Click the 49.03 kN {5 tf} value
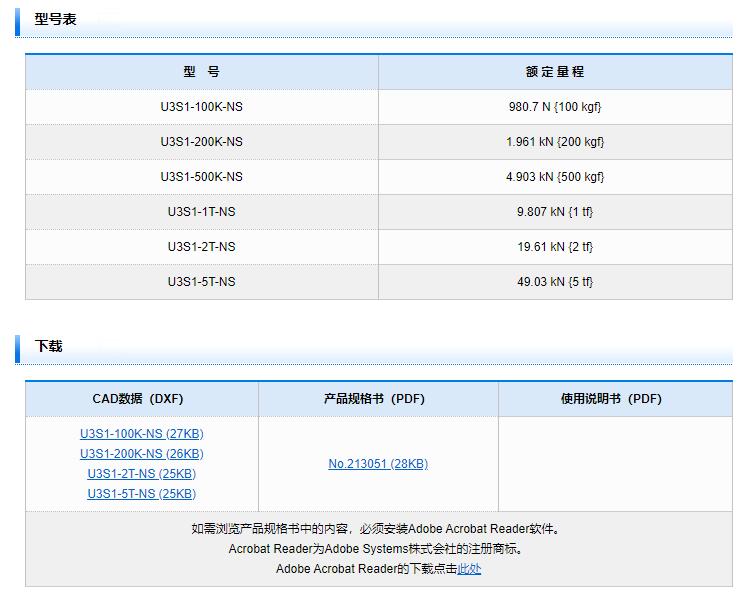The image size is (747, 596). pos(555,282)
